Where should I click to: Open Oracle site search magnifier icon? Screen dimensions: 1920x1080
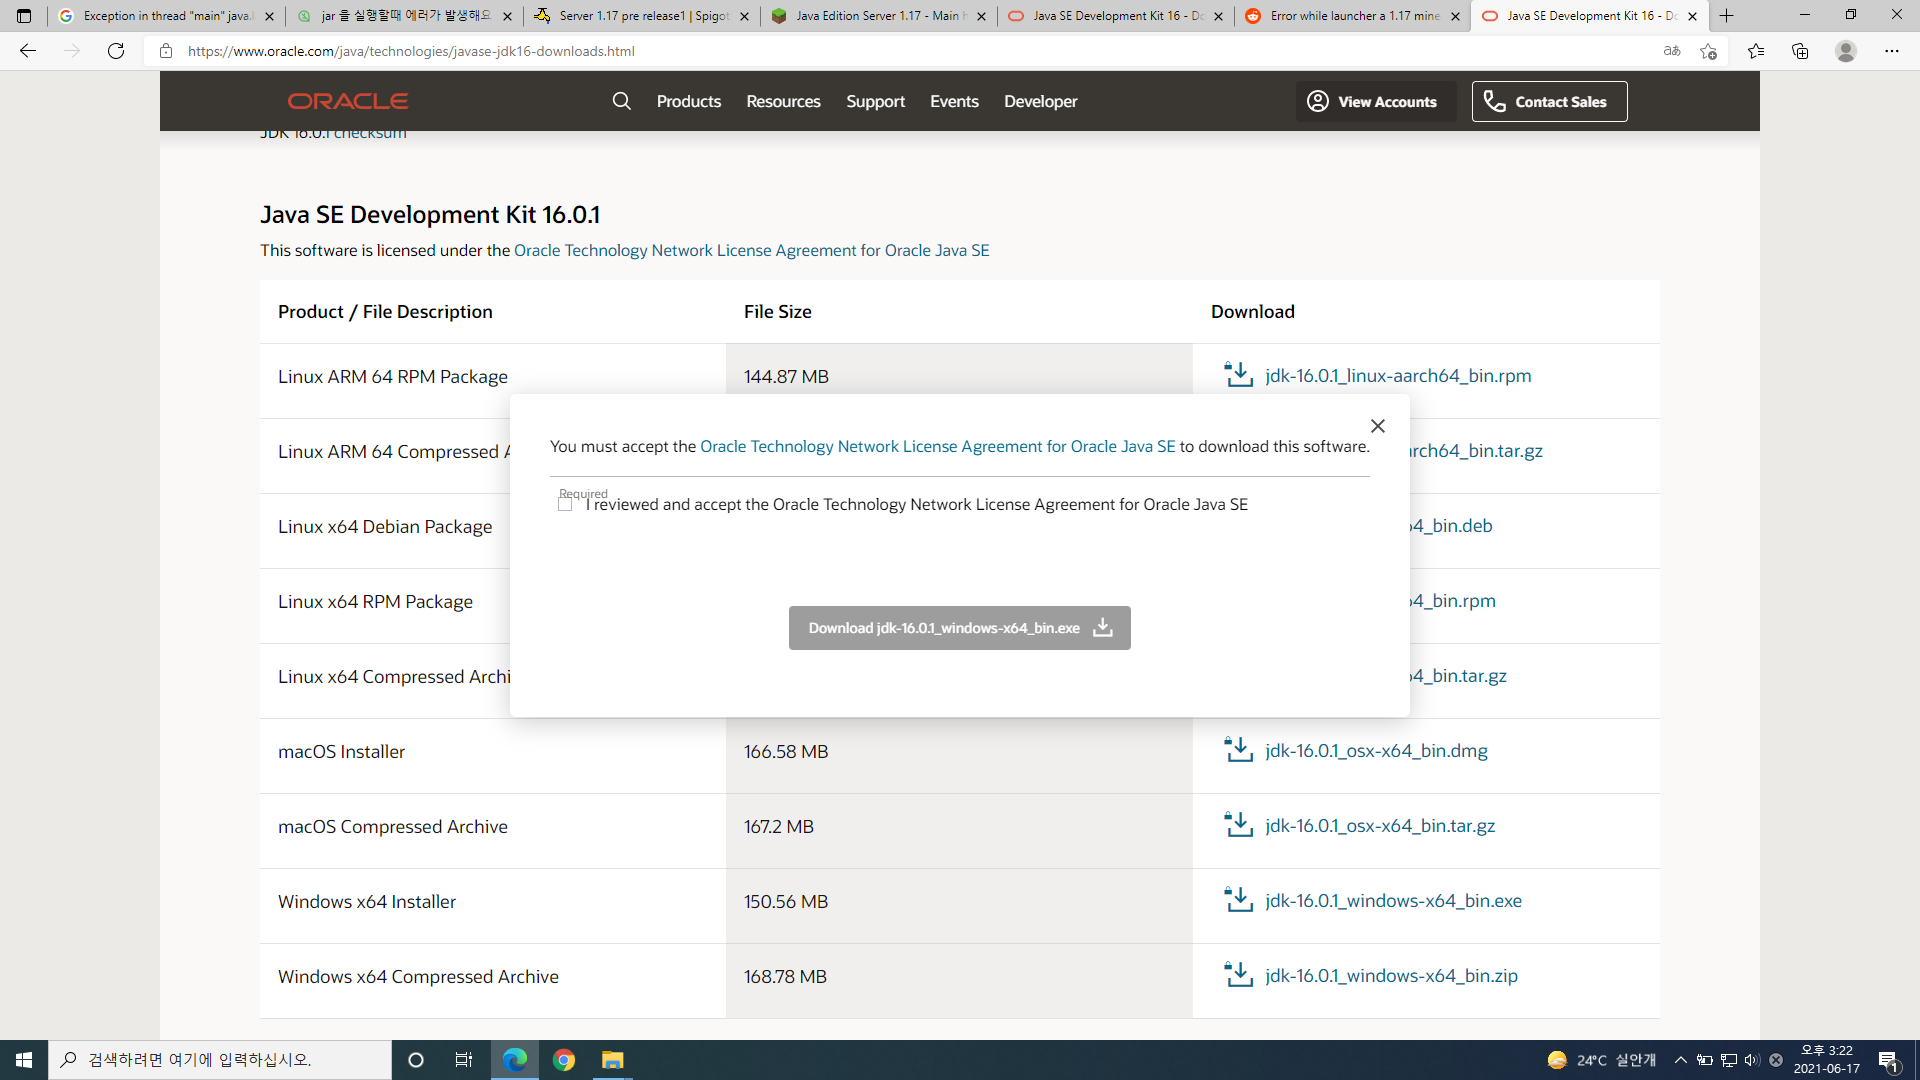click(621, 101)
